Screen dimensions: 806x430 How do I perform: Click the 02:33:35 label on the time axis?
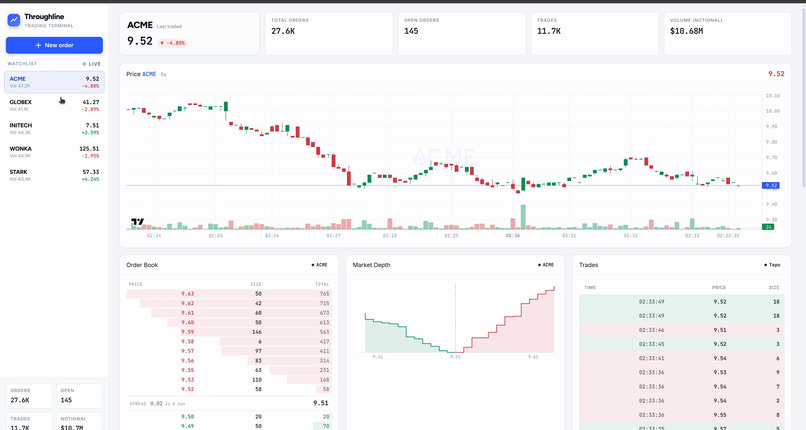click(x=728, y=236)
